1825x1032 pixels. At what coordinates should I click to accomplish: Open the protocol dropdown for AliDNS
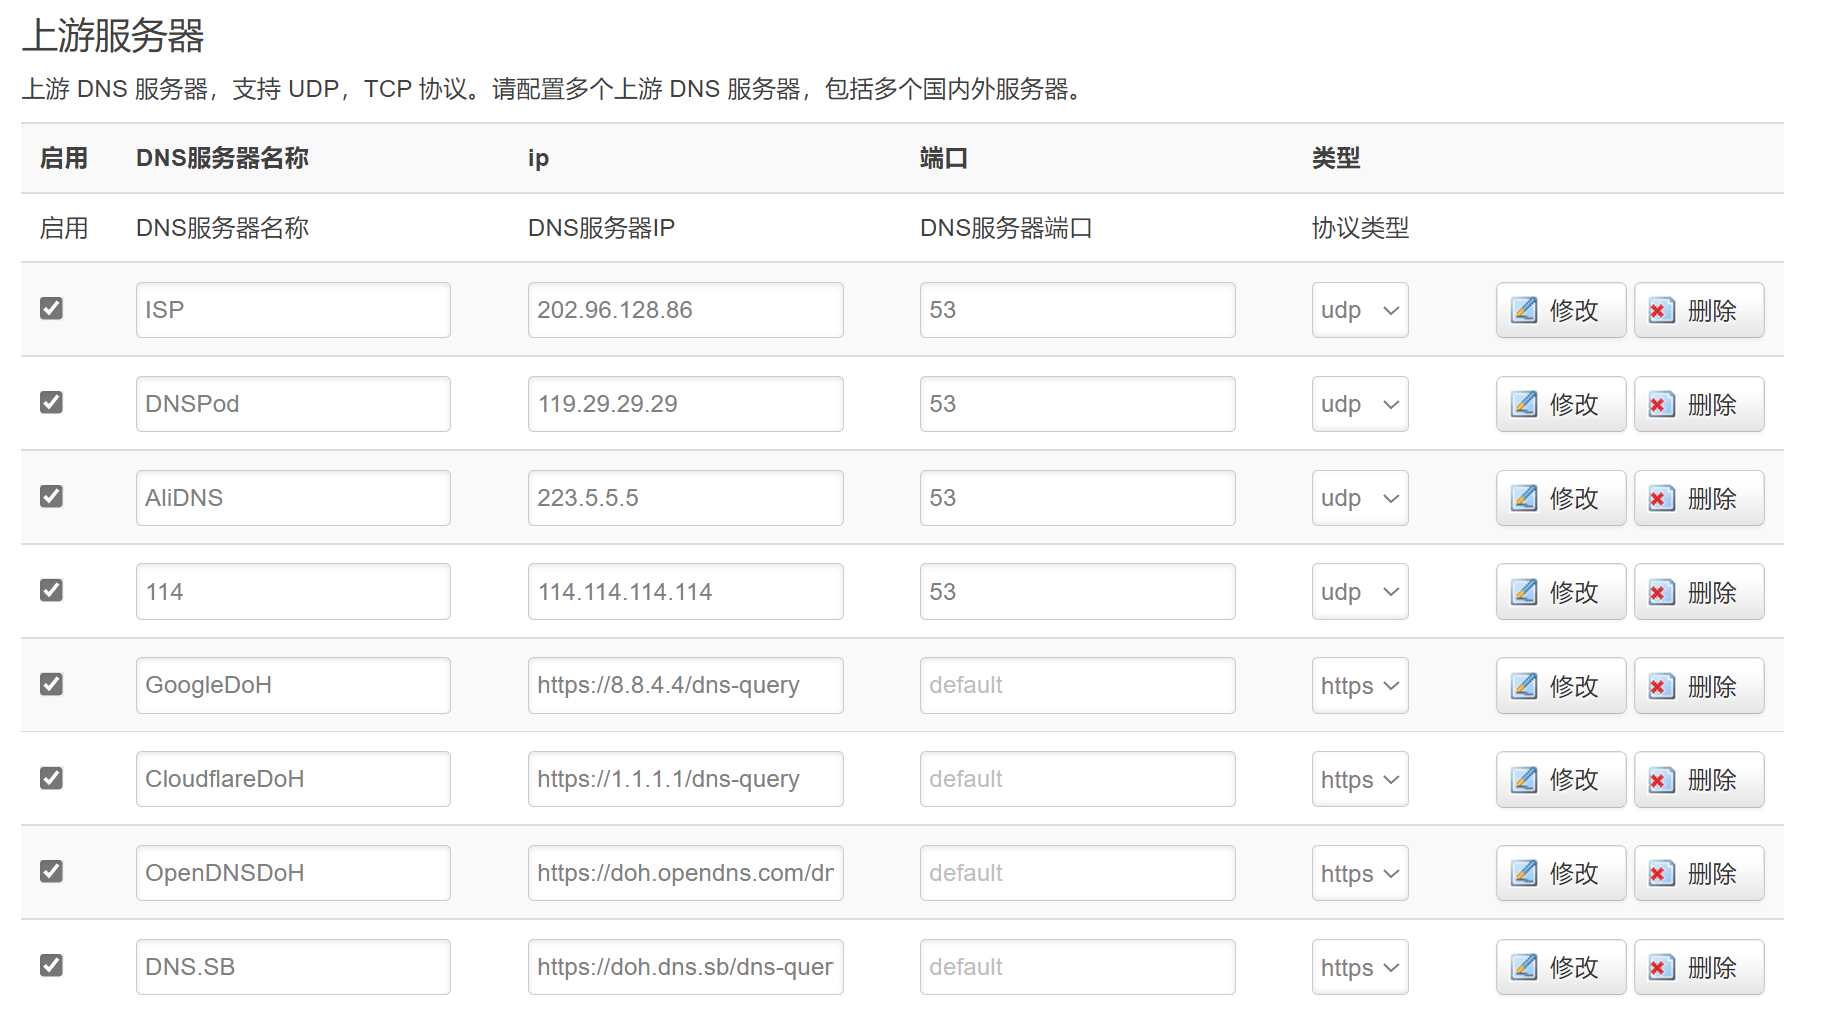1359,497
